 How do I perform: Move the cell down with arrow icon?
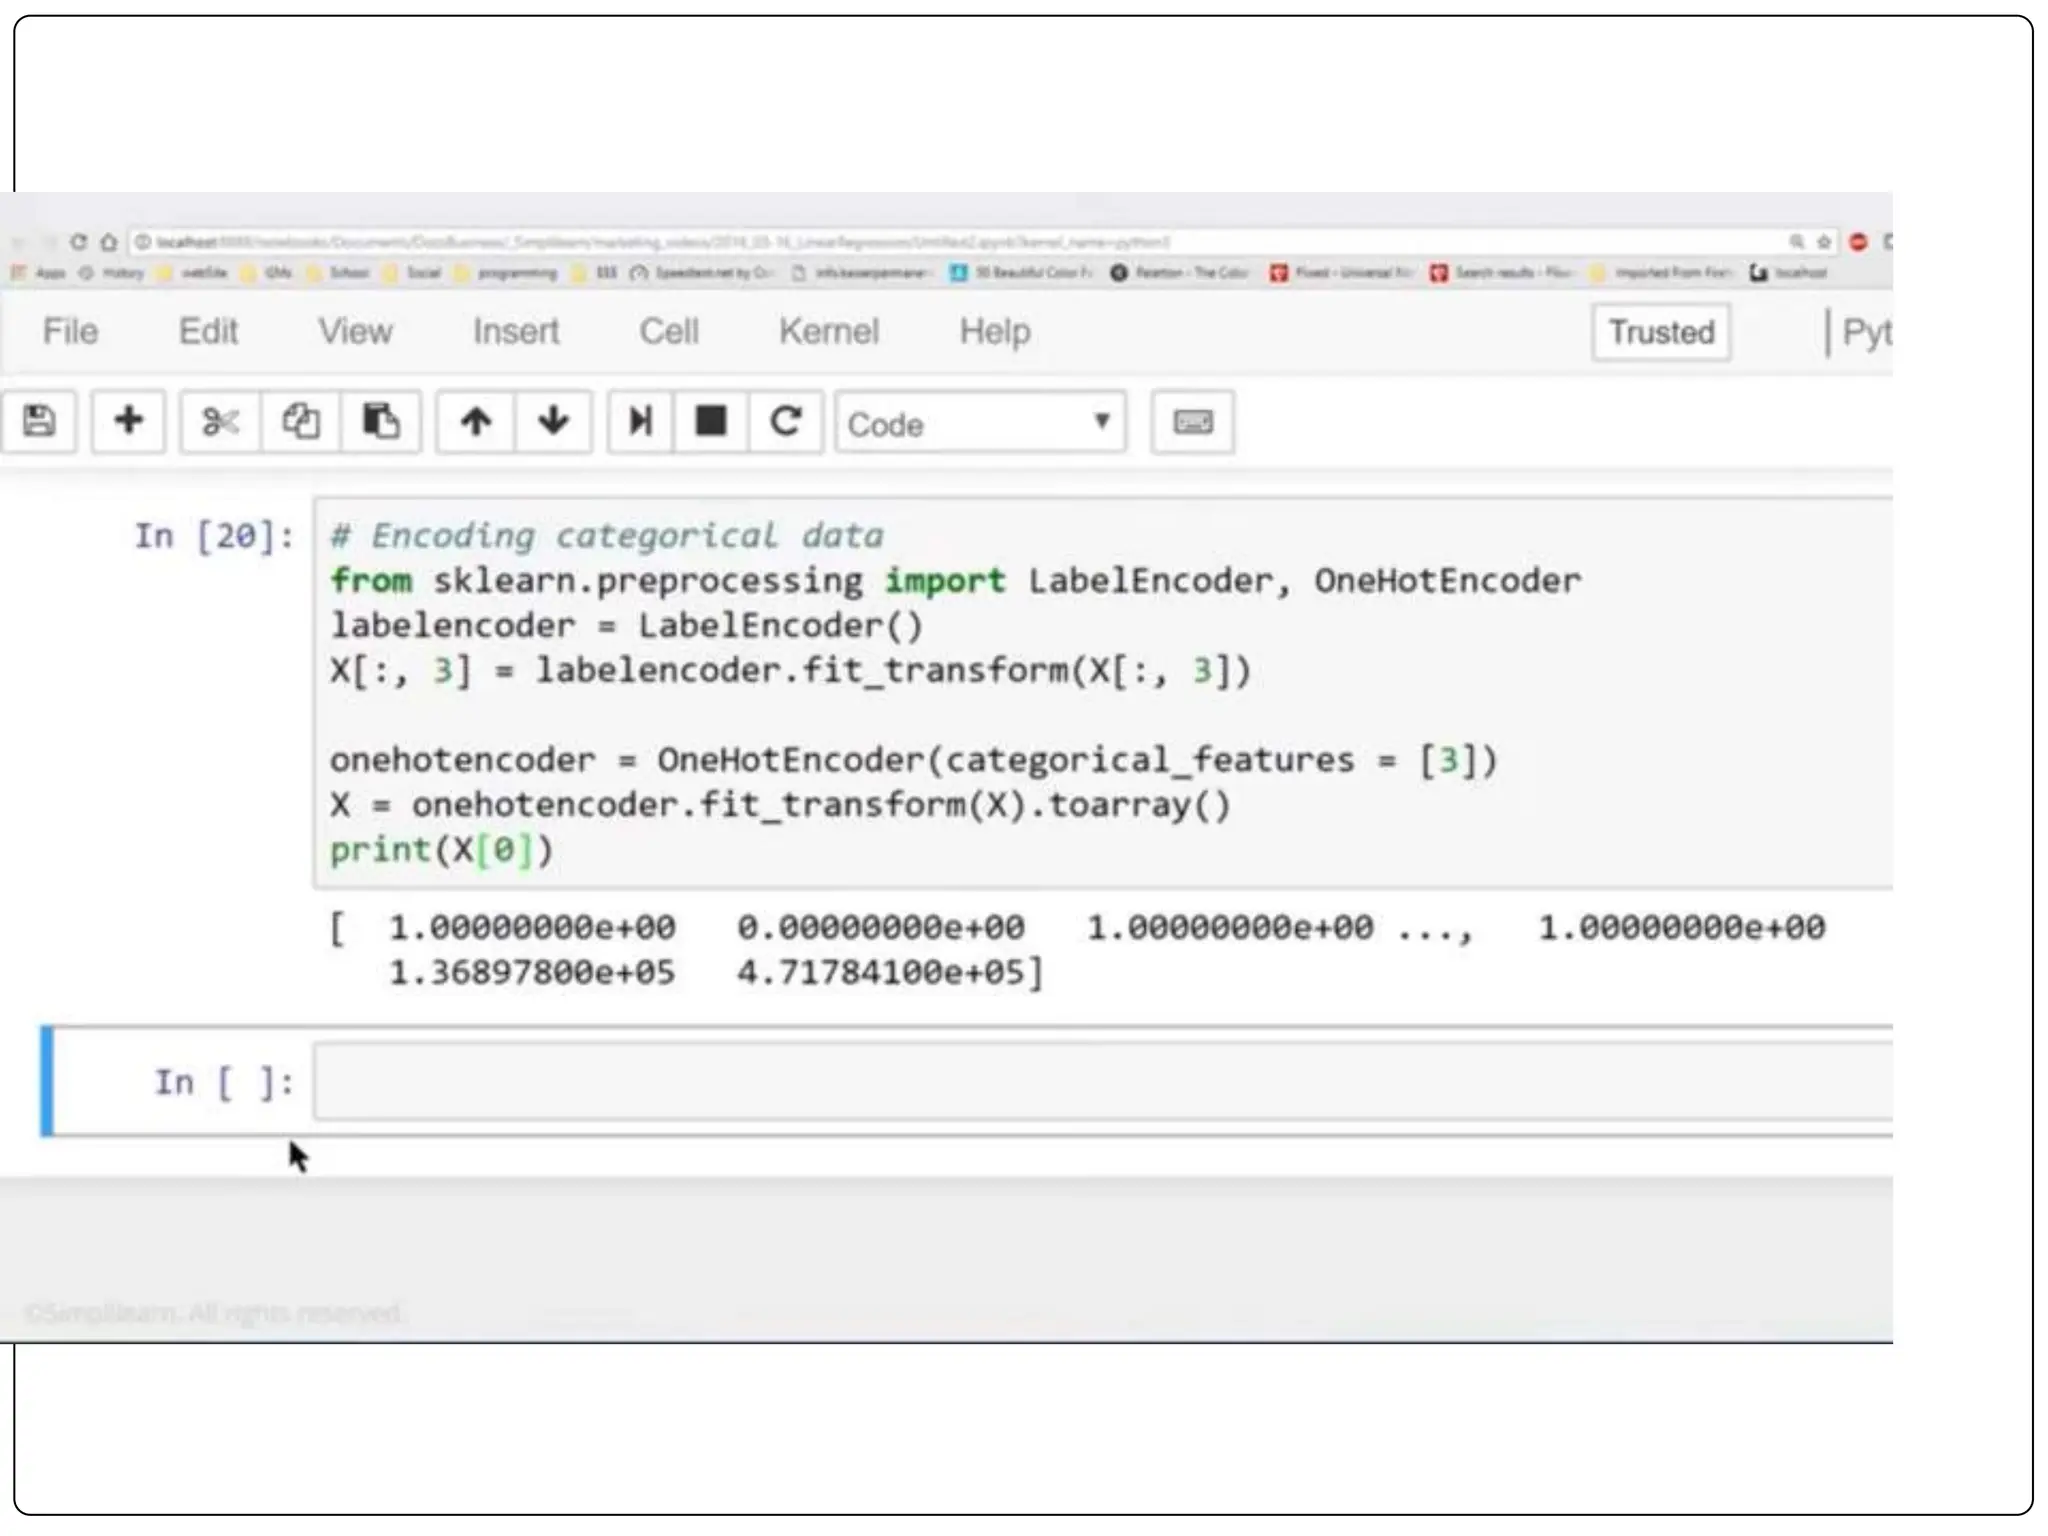(553, 422)
